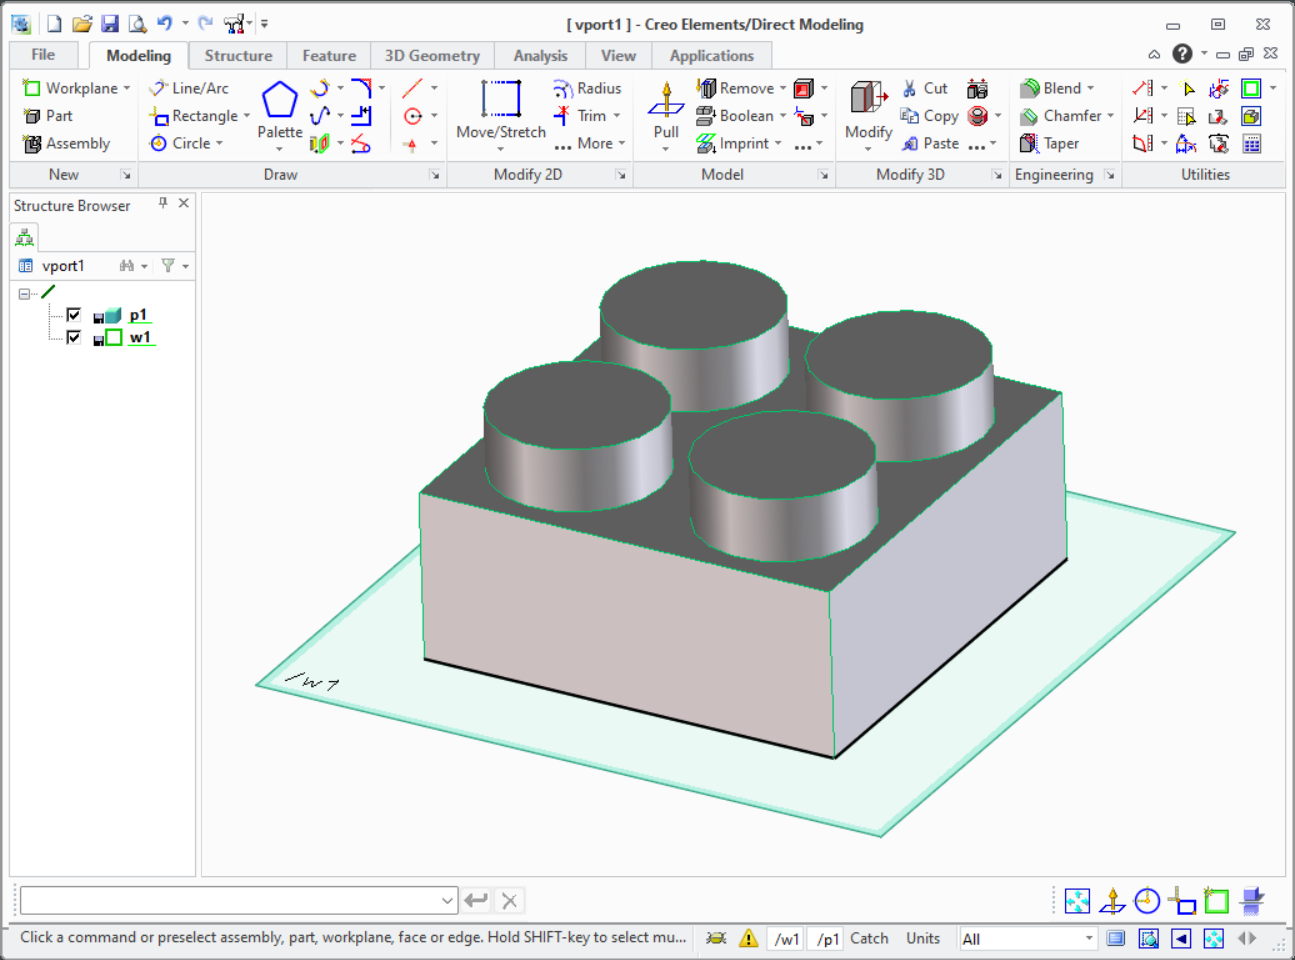1295x960 pixels.
Task: Collapse the root tree node
Action: pos(24,294)
